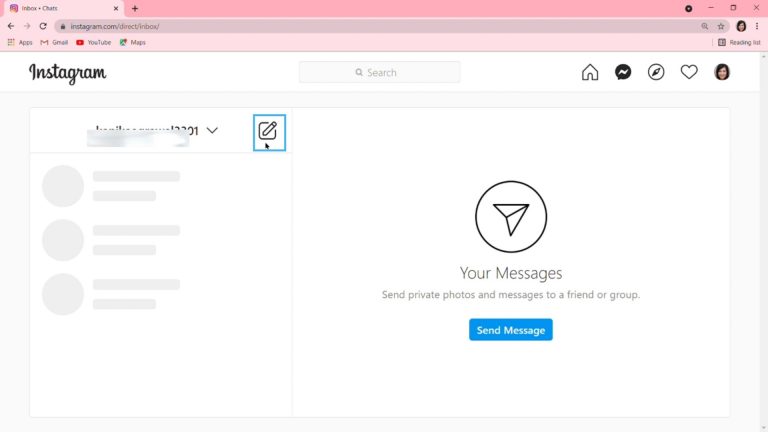Click the paper plane messages icon

(510, 217)
